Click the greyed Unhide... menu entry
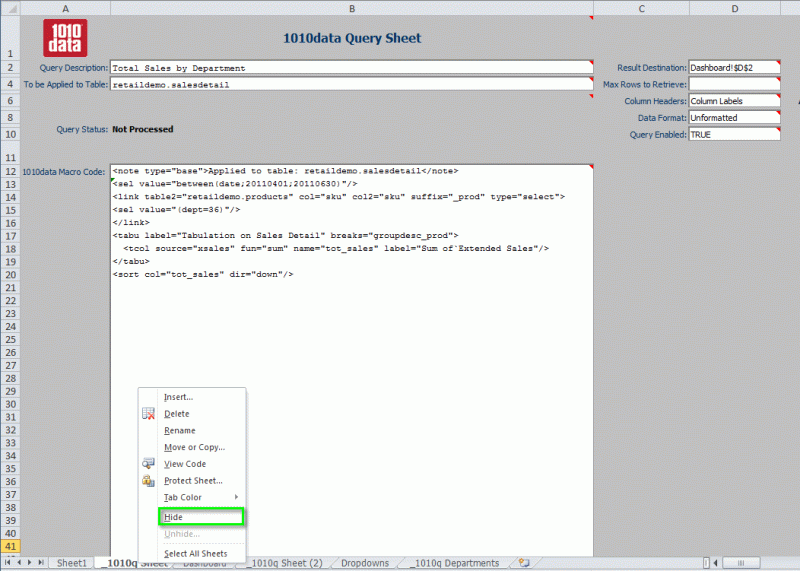The height and width of the screenshot is (571, 800). (x=182, y=534)
